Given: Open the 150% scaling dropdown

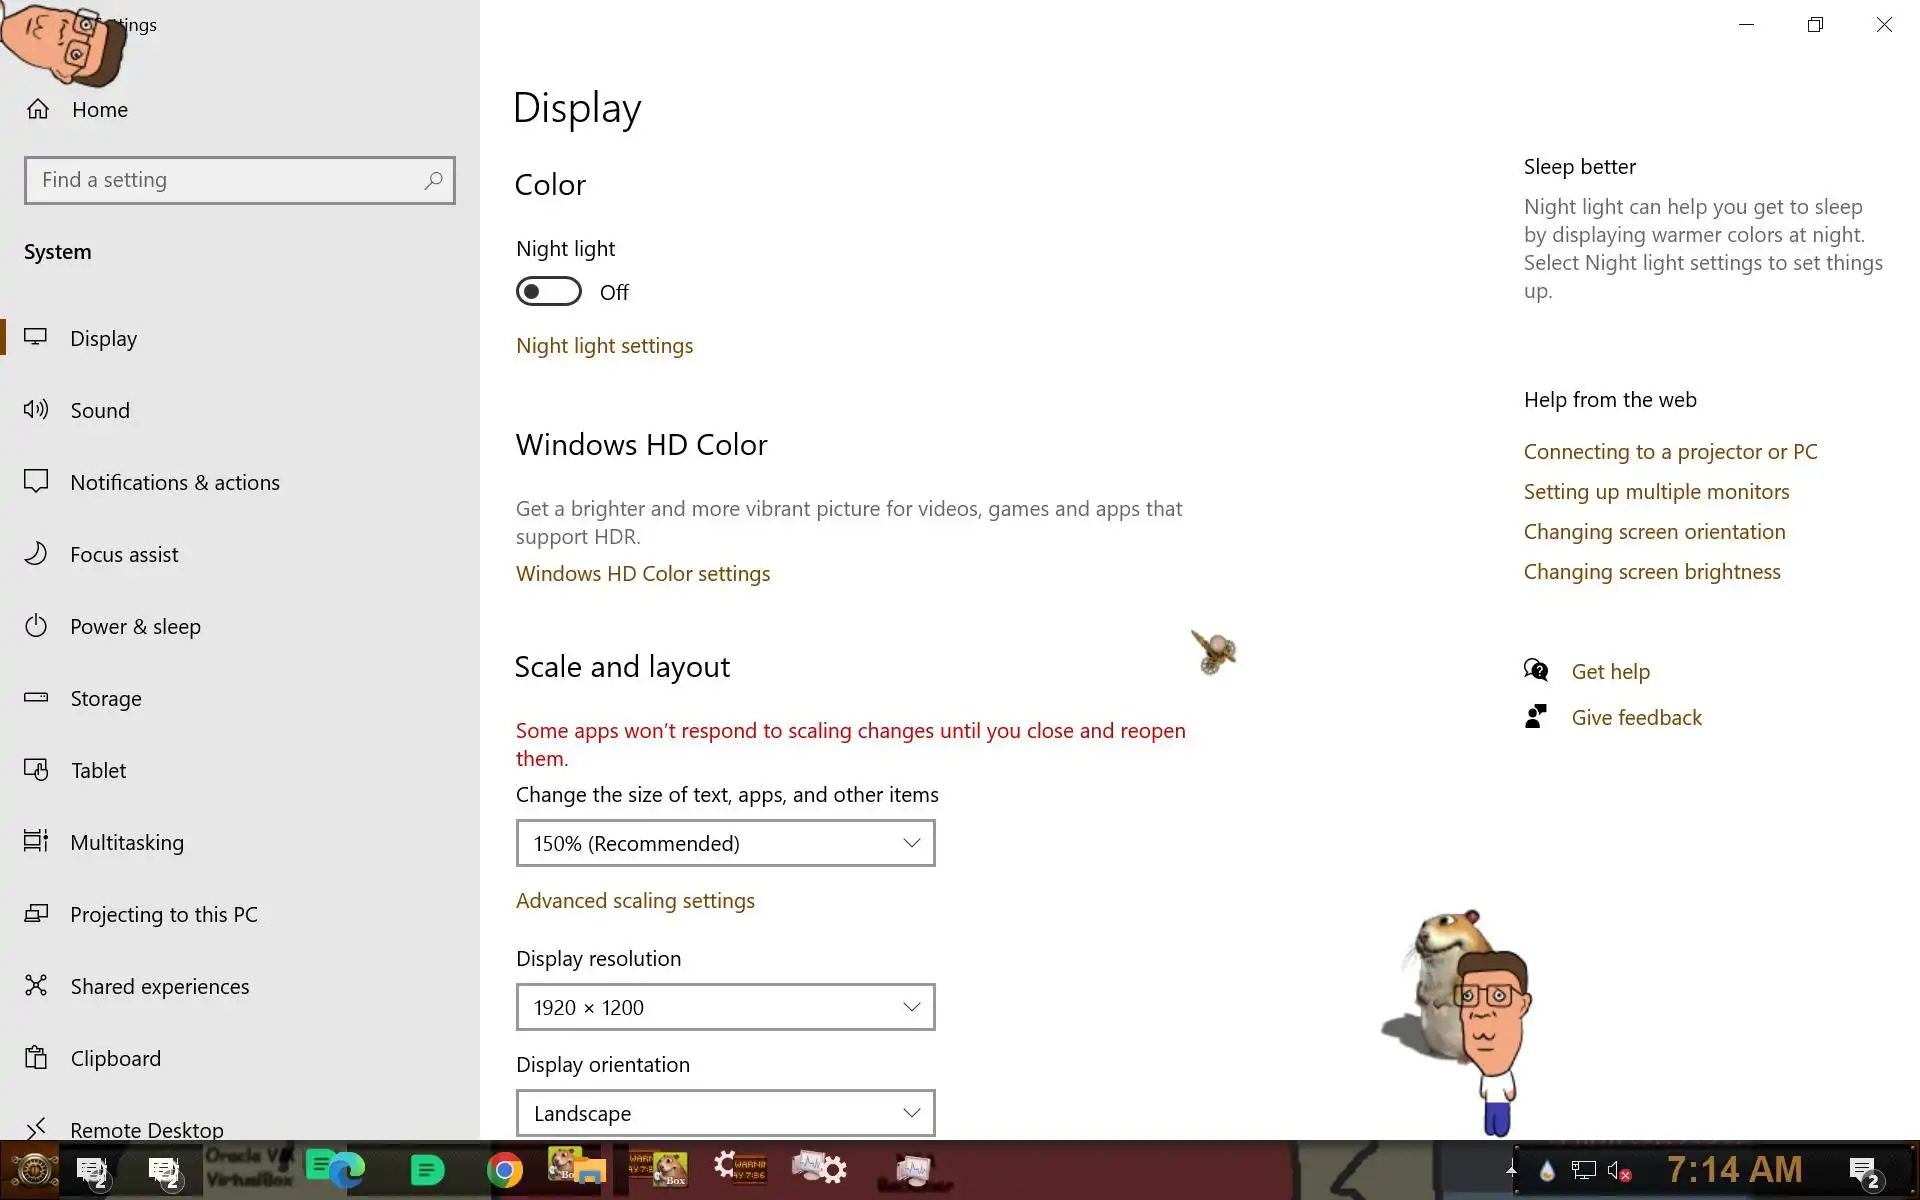Looking at the screenshot, I should pos(725,843).
